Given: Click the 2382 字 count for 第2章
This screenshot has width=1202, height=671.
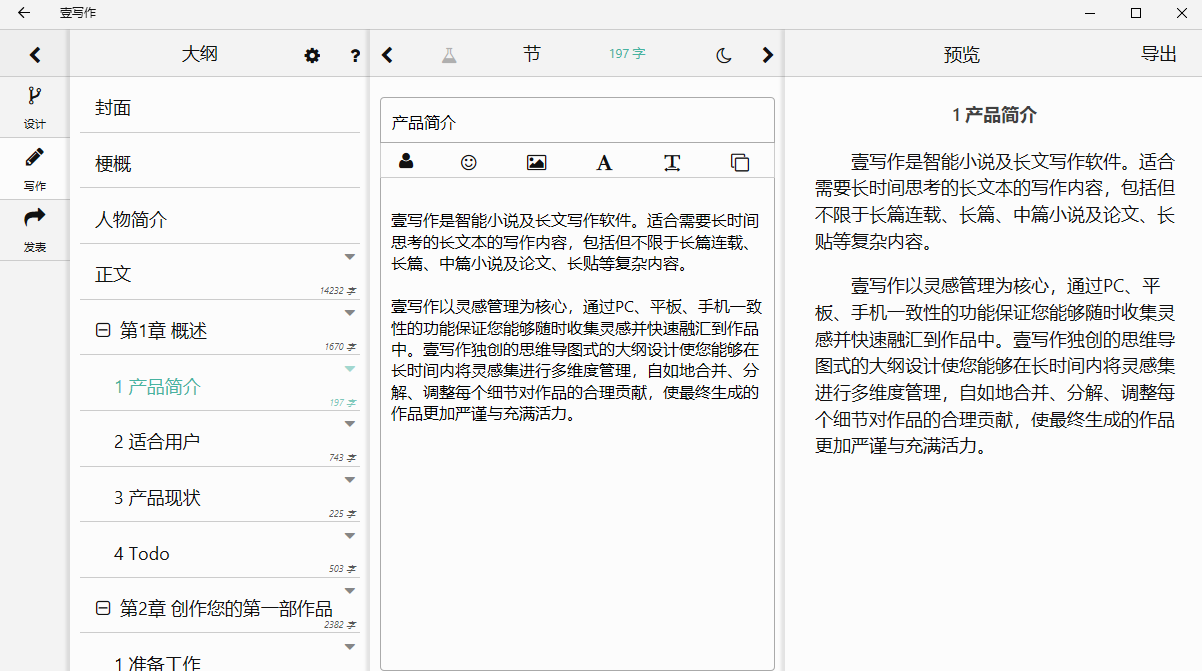Looking at the screenshot, I should tap(341, 625).
